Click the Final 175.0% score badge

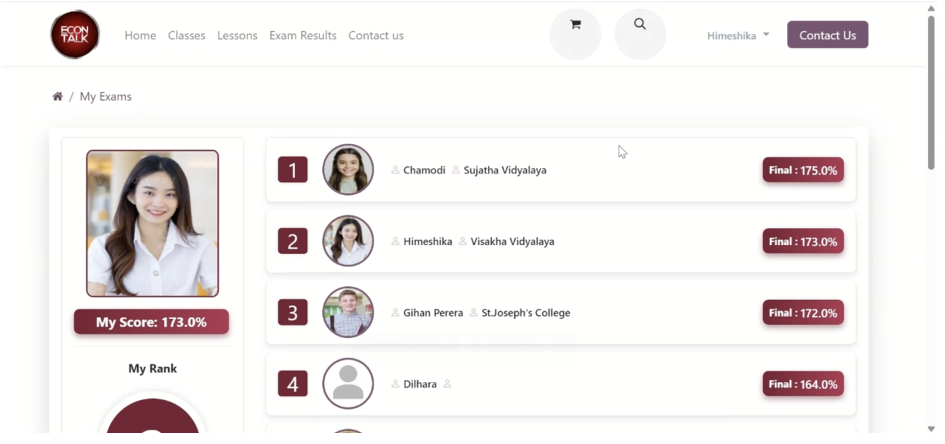coord(803,170)
